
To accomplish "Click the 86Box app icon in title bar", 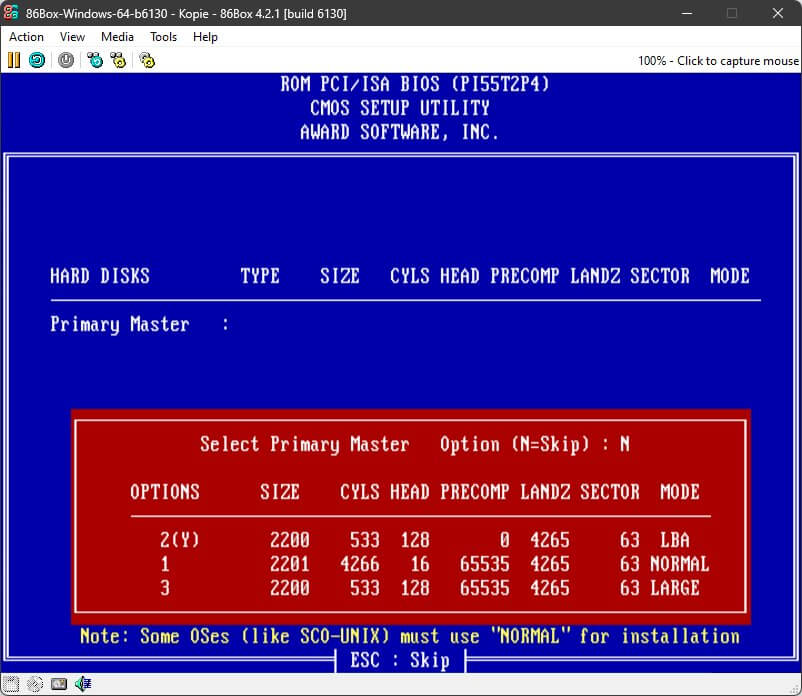I will (11, 13).
